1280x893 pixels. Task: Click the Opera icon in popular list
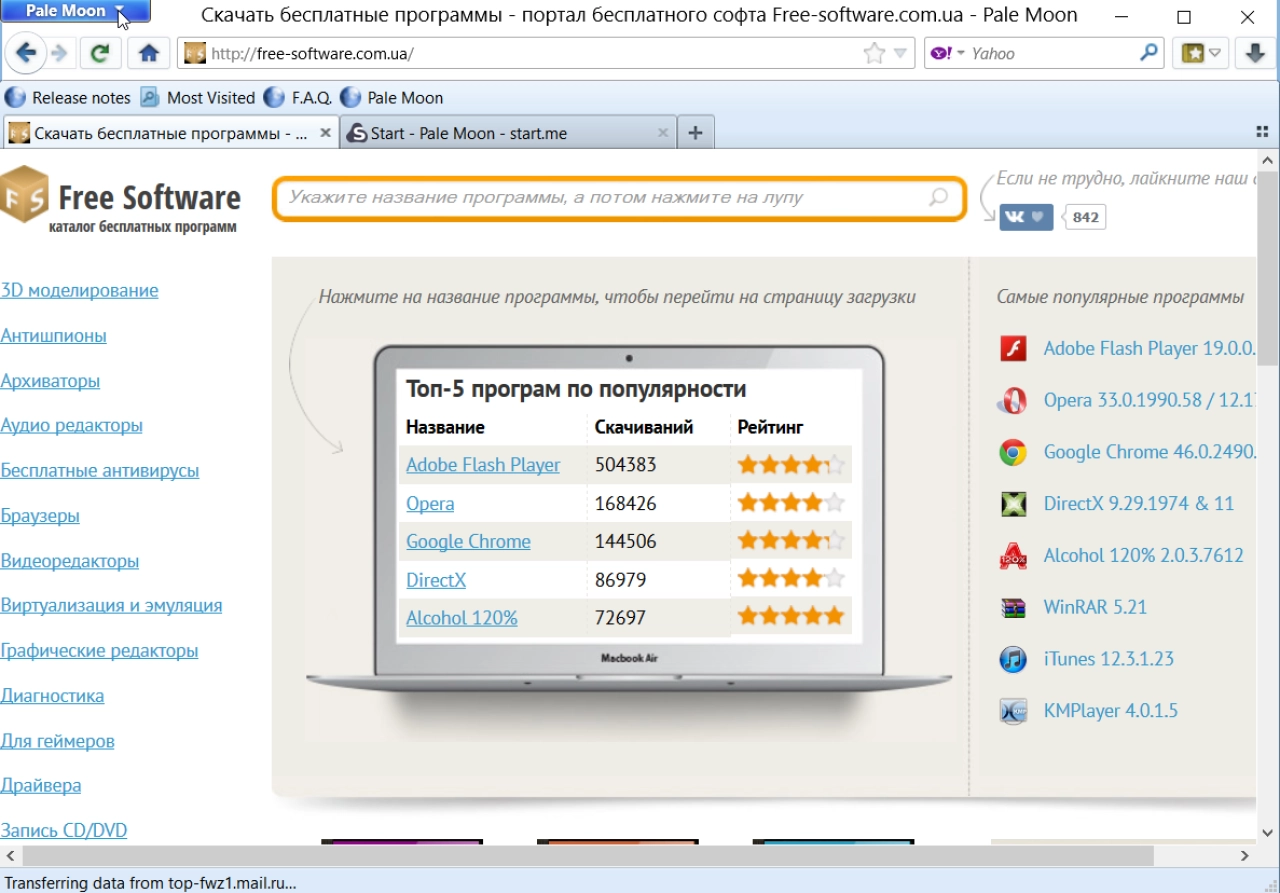pyautogui.click(x=1013, y=401)
